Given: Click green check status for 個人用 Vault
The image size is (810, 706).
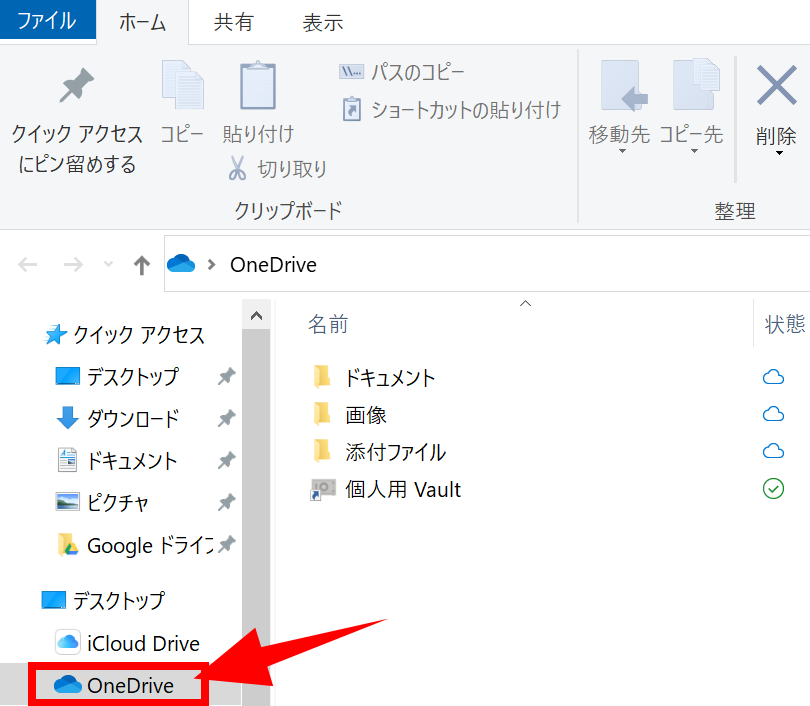Looking at the screenshot, I should tap(773, 489).
